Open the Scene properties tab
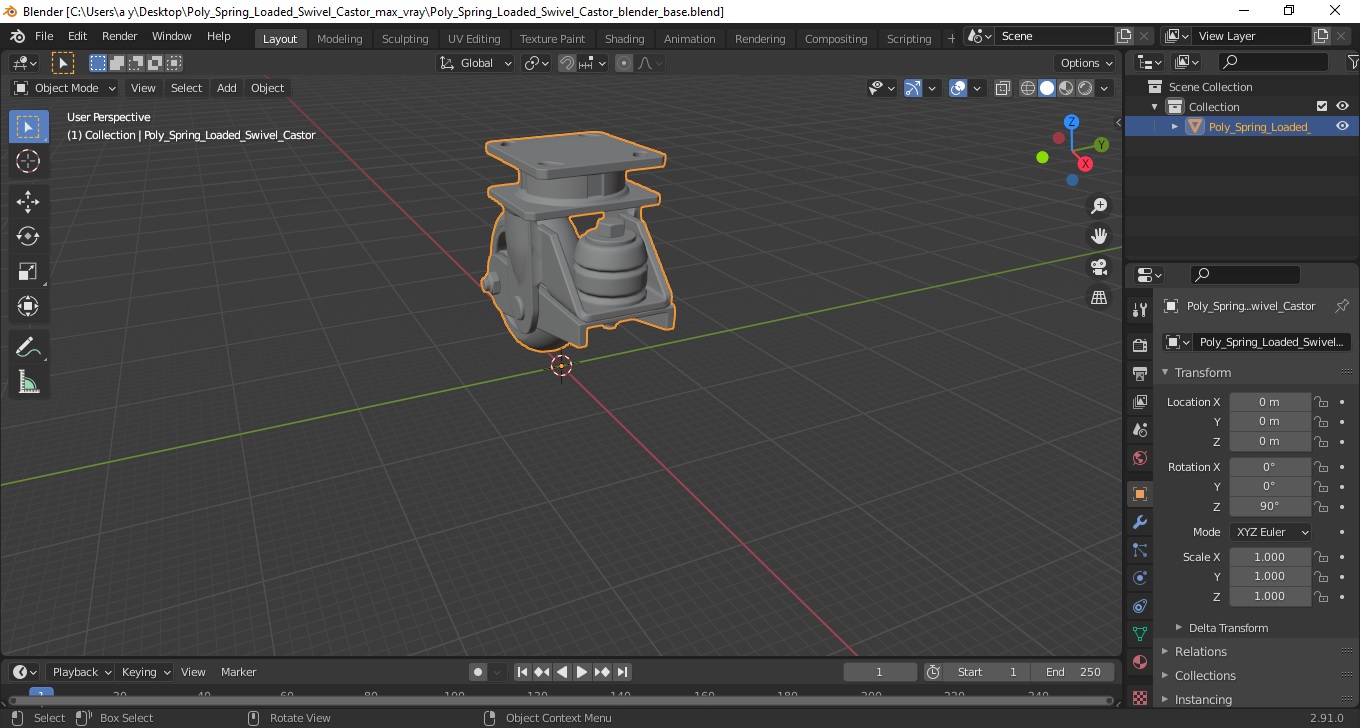Screen dimensions: 1360x728 pyautogui.click(x=1140, y=430)
